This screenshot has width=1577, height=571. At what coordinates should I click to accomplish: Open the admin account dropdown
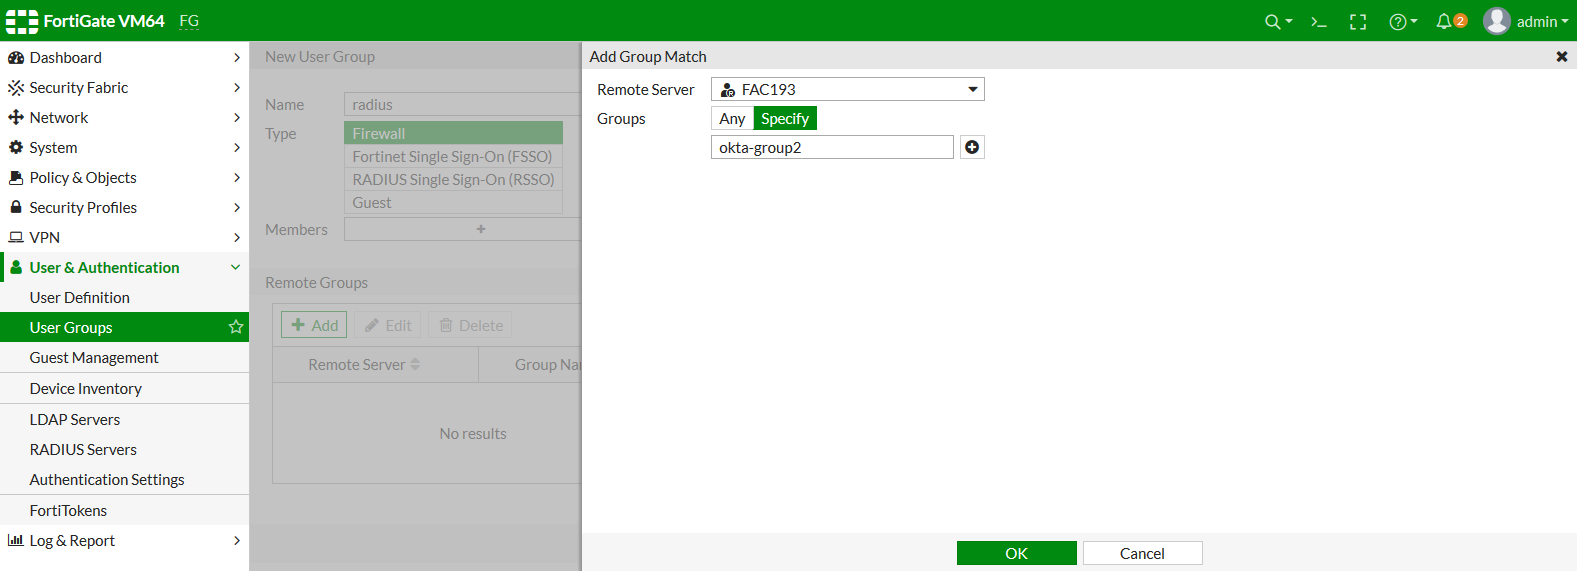(x=1543, y=22)
